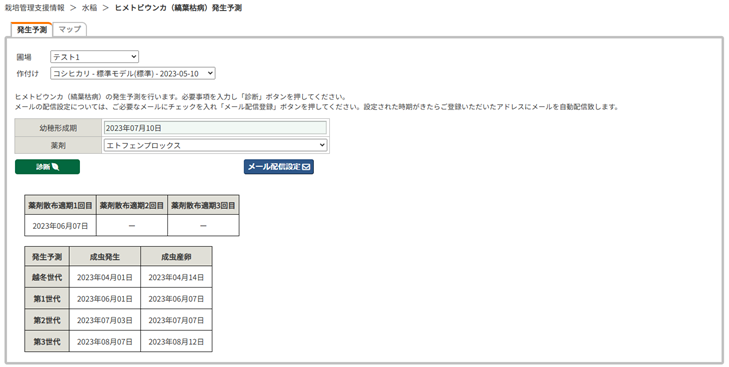Click the envelope icon on メール配信設定
The width and height of the screenshot is (729, 367).
pyautogui.click(x=306, y=167)
